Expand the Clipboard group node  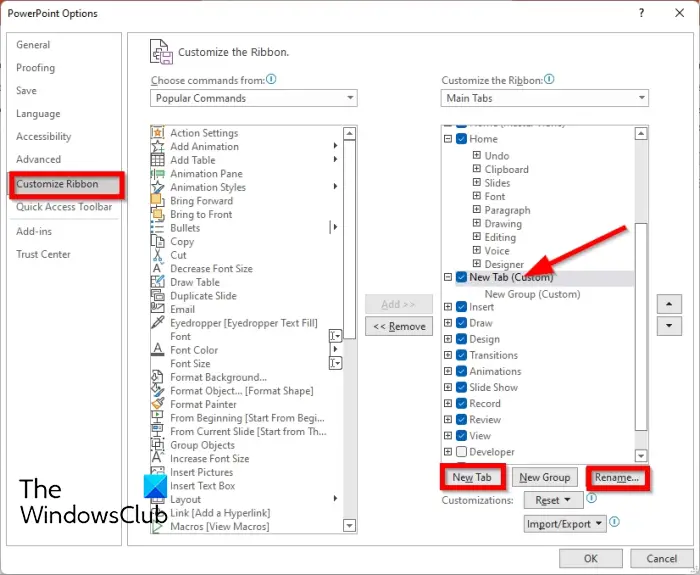pyautogui.click(x=477, y=169)
